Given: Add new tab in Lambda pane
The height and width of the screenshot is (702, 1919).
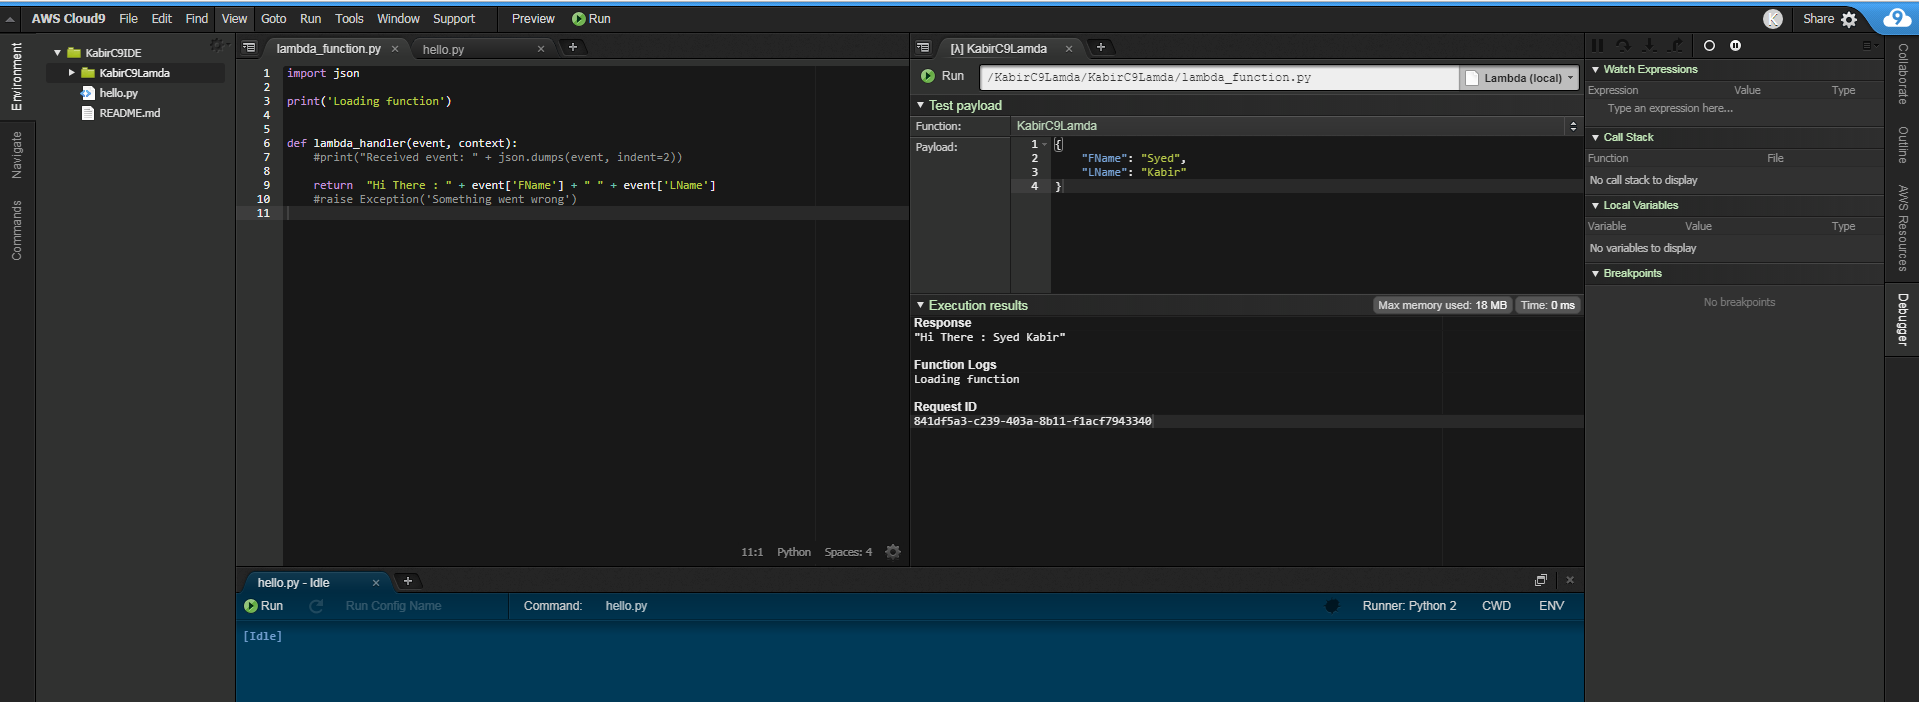Looking at the screenshot, I should click(x=1100, y=47).
